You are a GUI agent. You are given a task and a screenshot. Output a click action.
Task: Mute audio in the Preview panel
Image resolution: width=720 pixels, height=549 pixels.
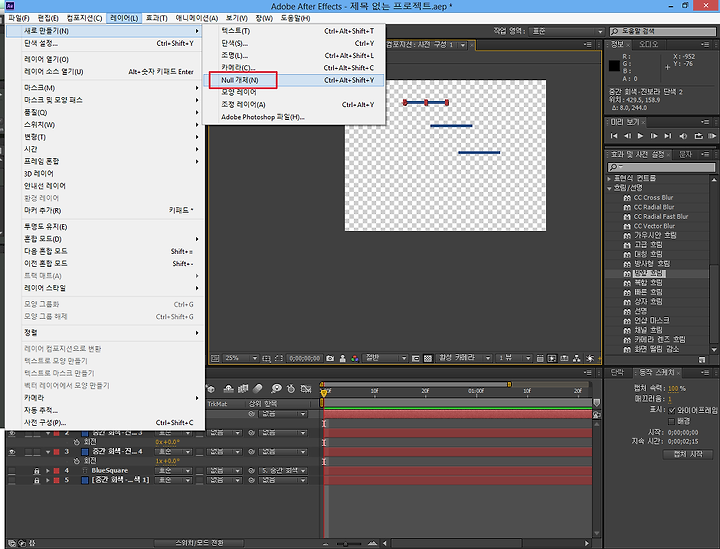(x=683, y=136)
